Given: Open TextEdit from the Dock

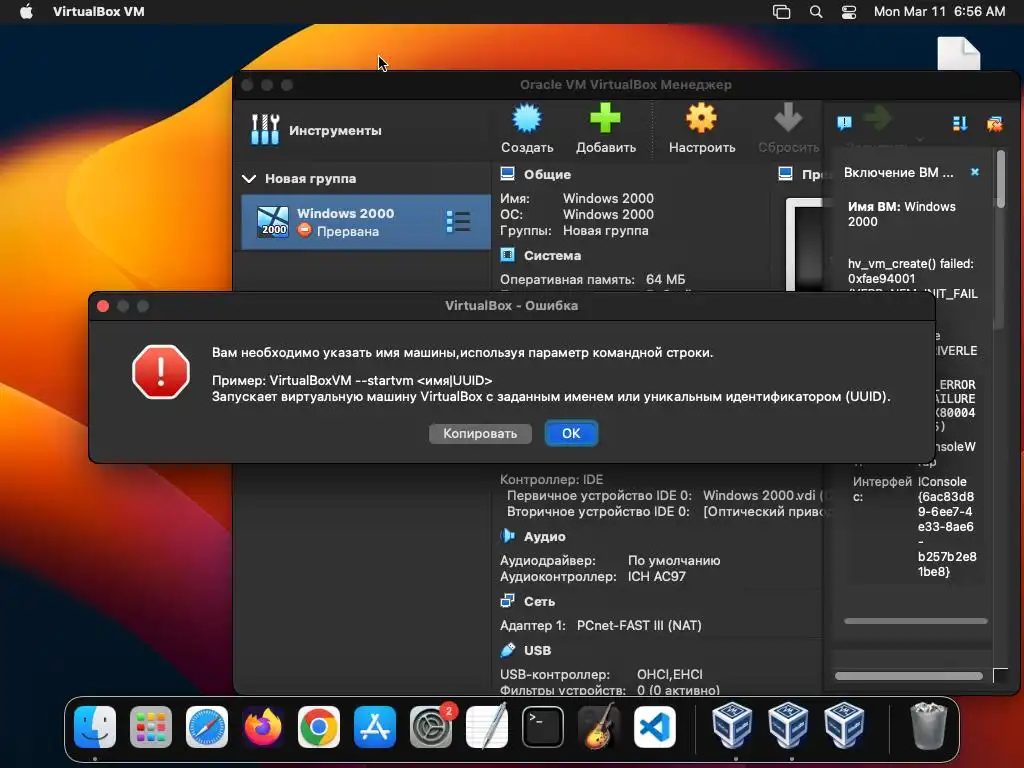Looking at the screenshot, I should point(487,727).
